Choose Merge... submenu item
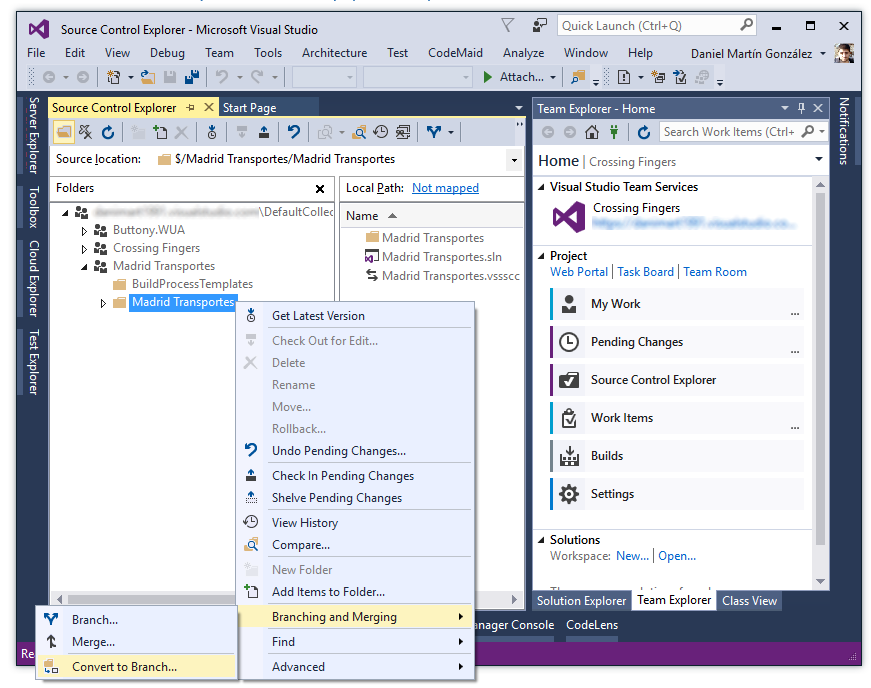The image size is (871, 688). pyautogui.click(x=137, y=642)
